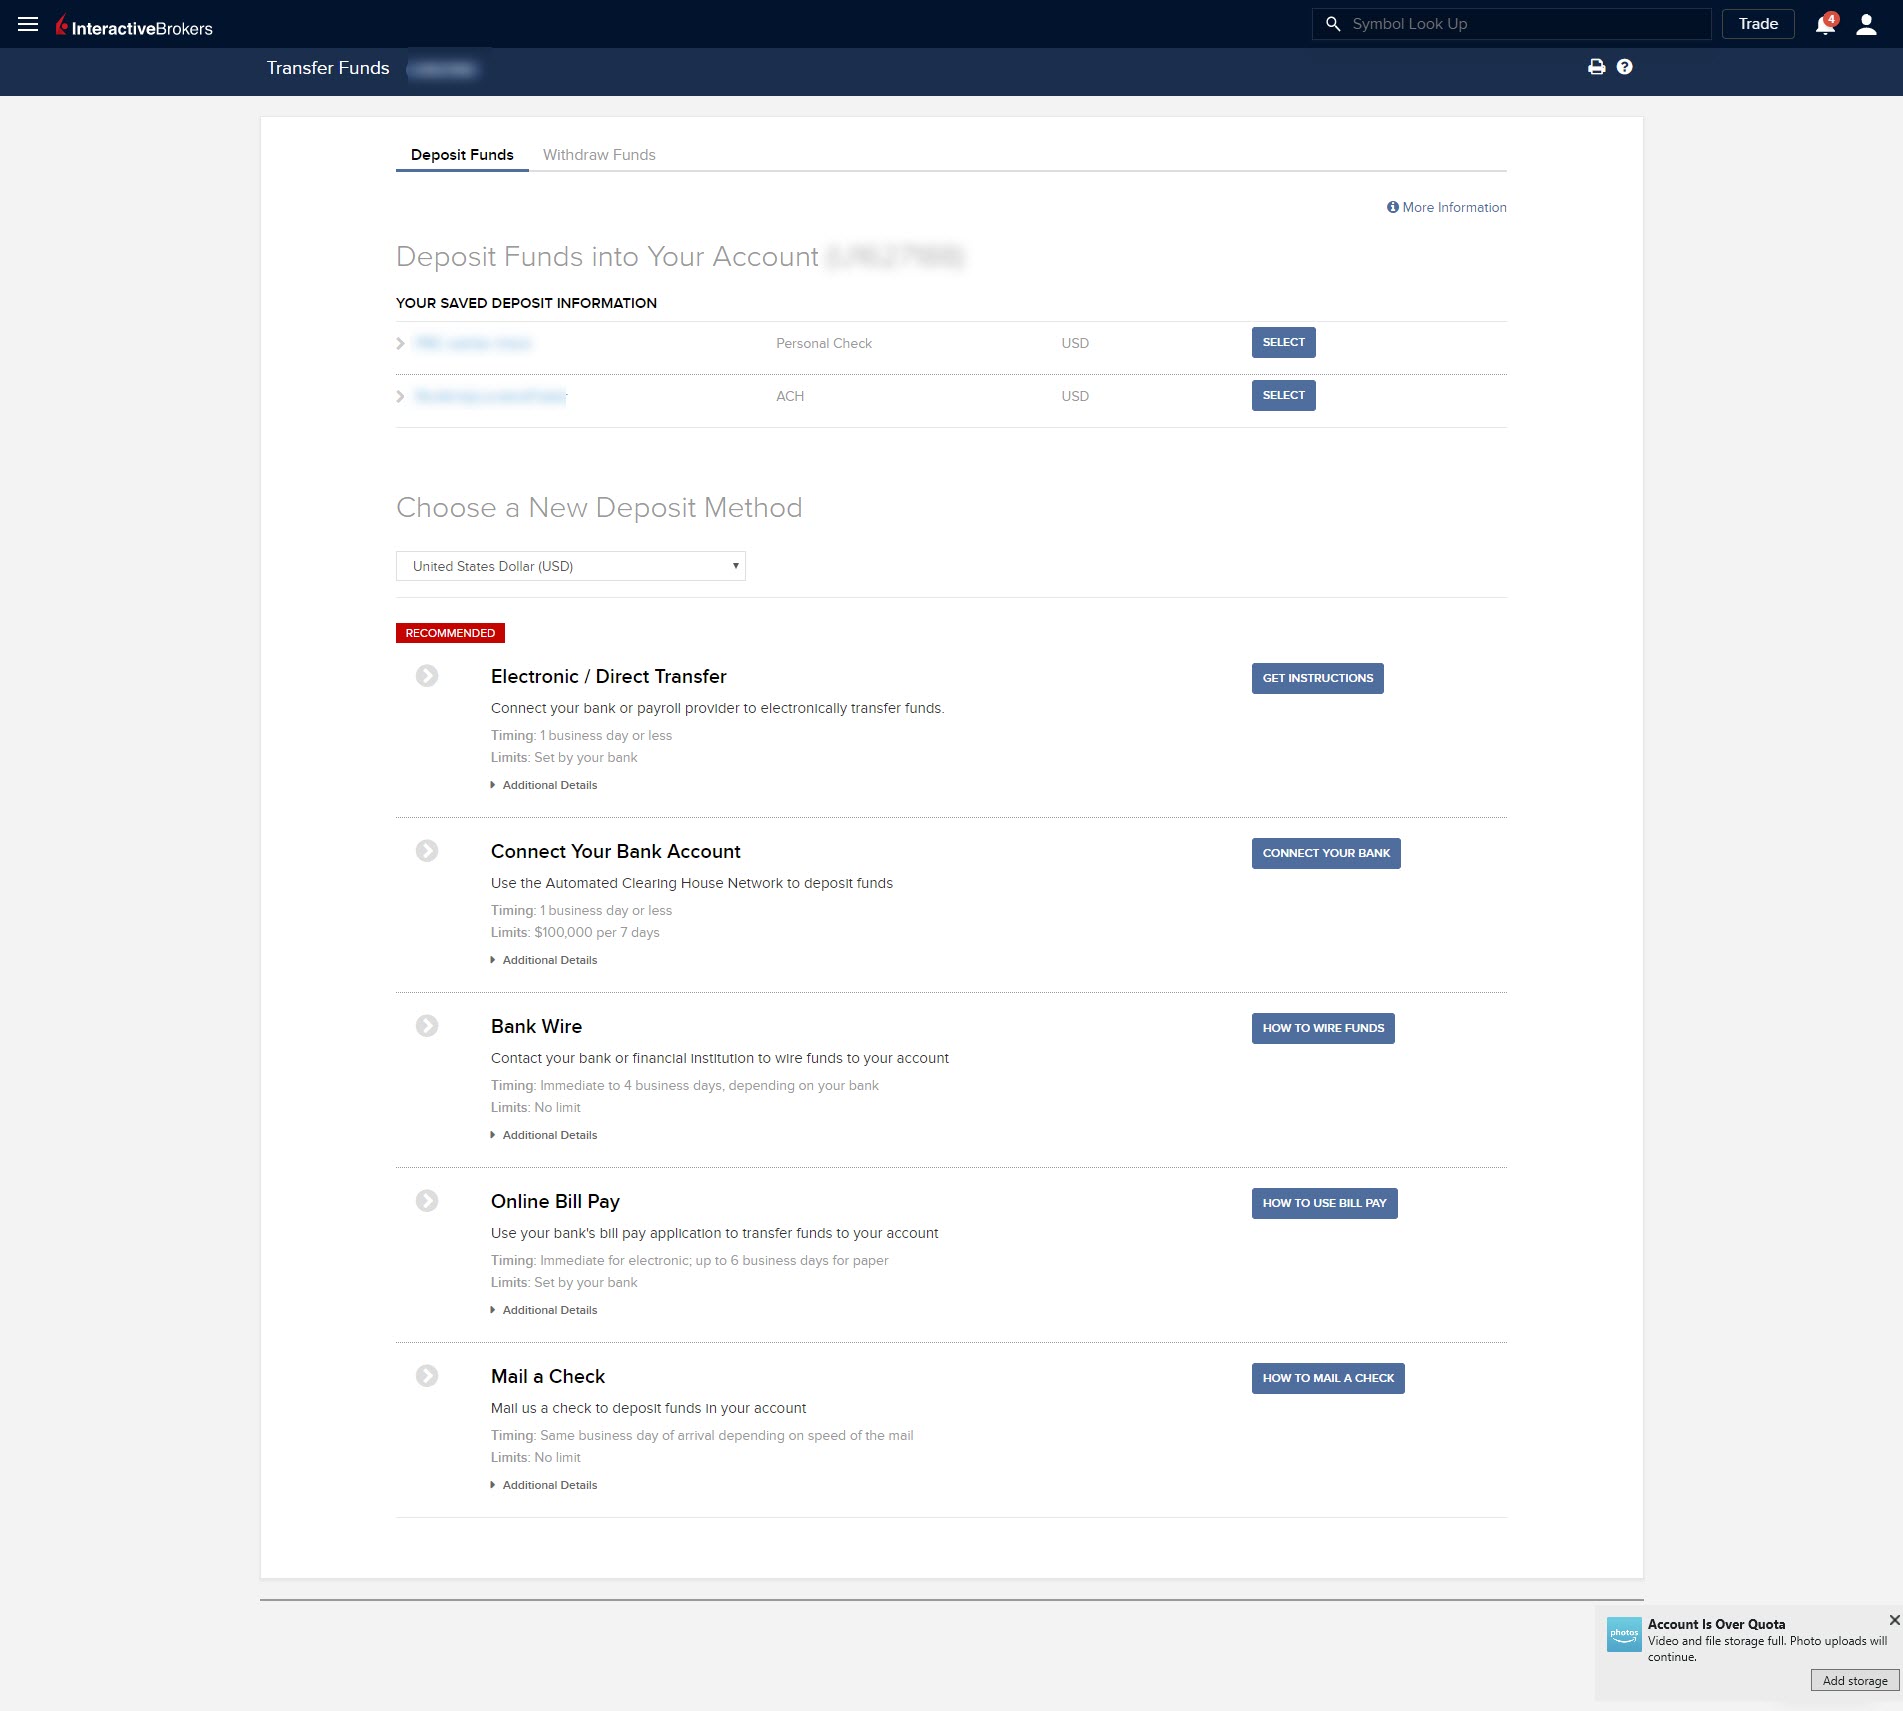Click the 'ACH' method text

pos(790,396)
